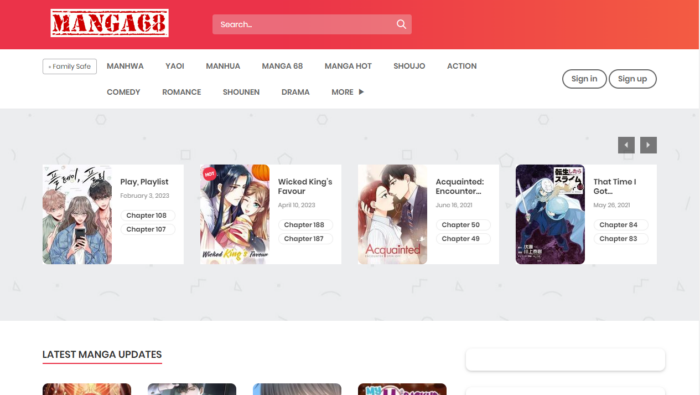Open the ROMANCE category
The width and height of the screenshot is (700, 395).
(181, 92)
